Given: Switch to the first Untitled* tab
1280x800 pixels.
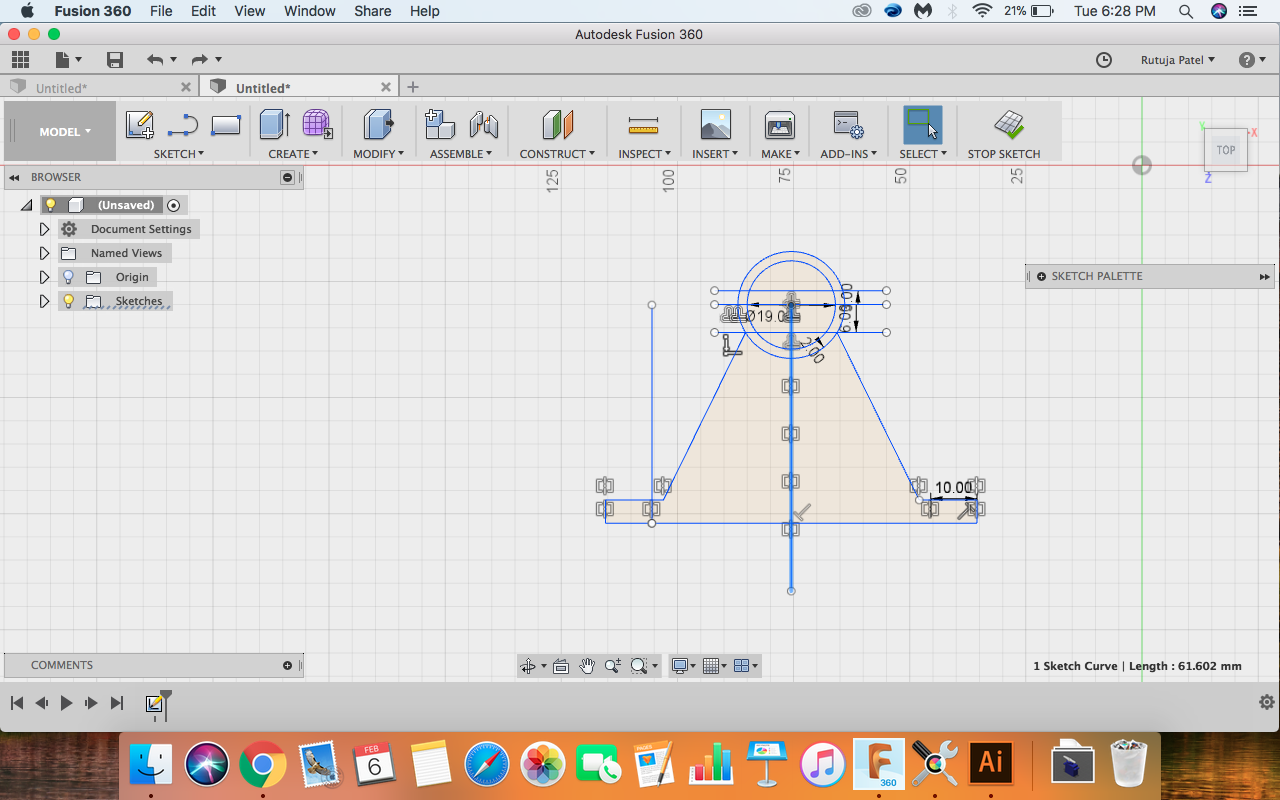Looking at the screenshot, I should tap(100, 88).
